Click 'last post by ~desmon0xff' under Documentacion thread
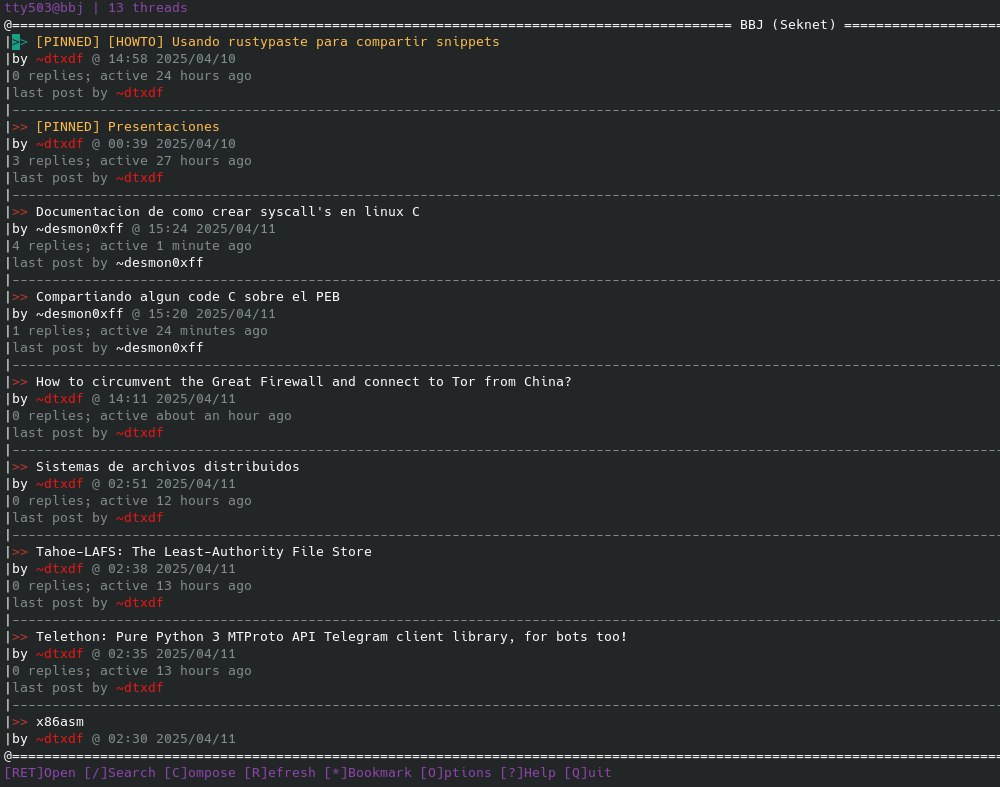This screenshot has width=1000, height=787. click(x=108, y=262)
